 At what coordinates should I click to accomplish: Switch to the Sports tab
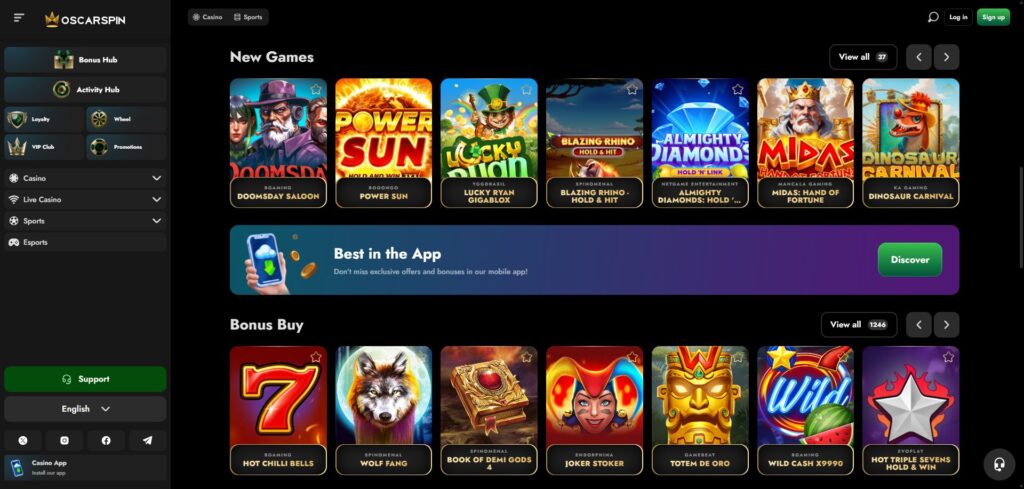coord(248,17)
